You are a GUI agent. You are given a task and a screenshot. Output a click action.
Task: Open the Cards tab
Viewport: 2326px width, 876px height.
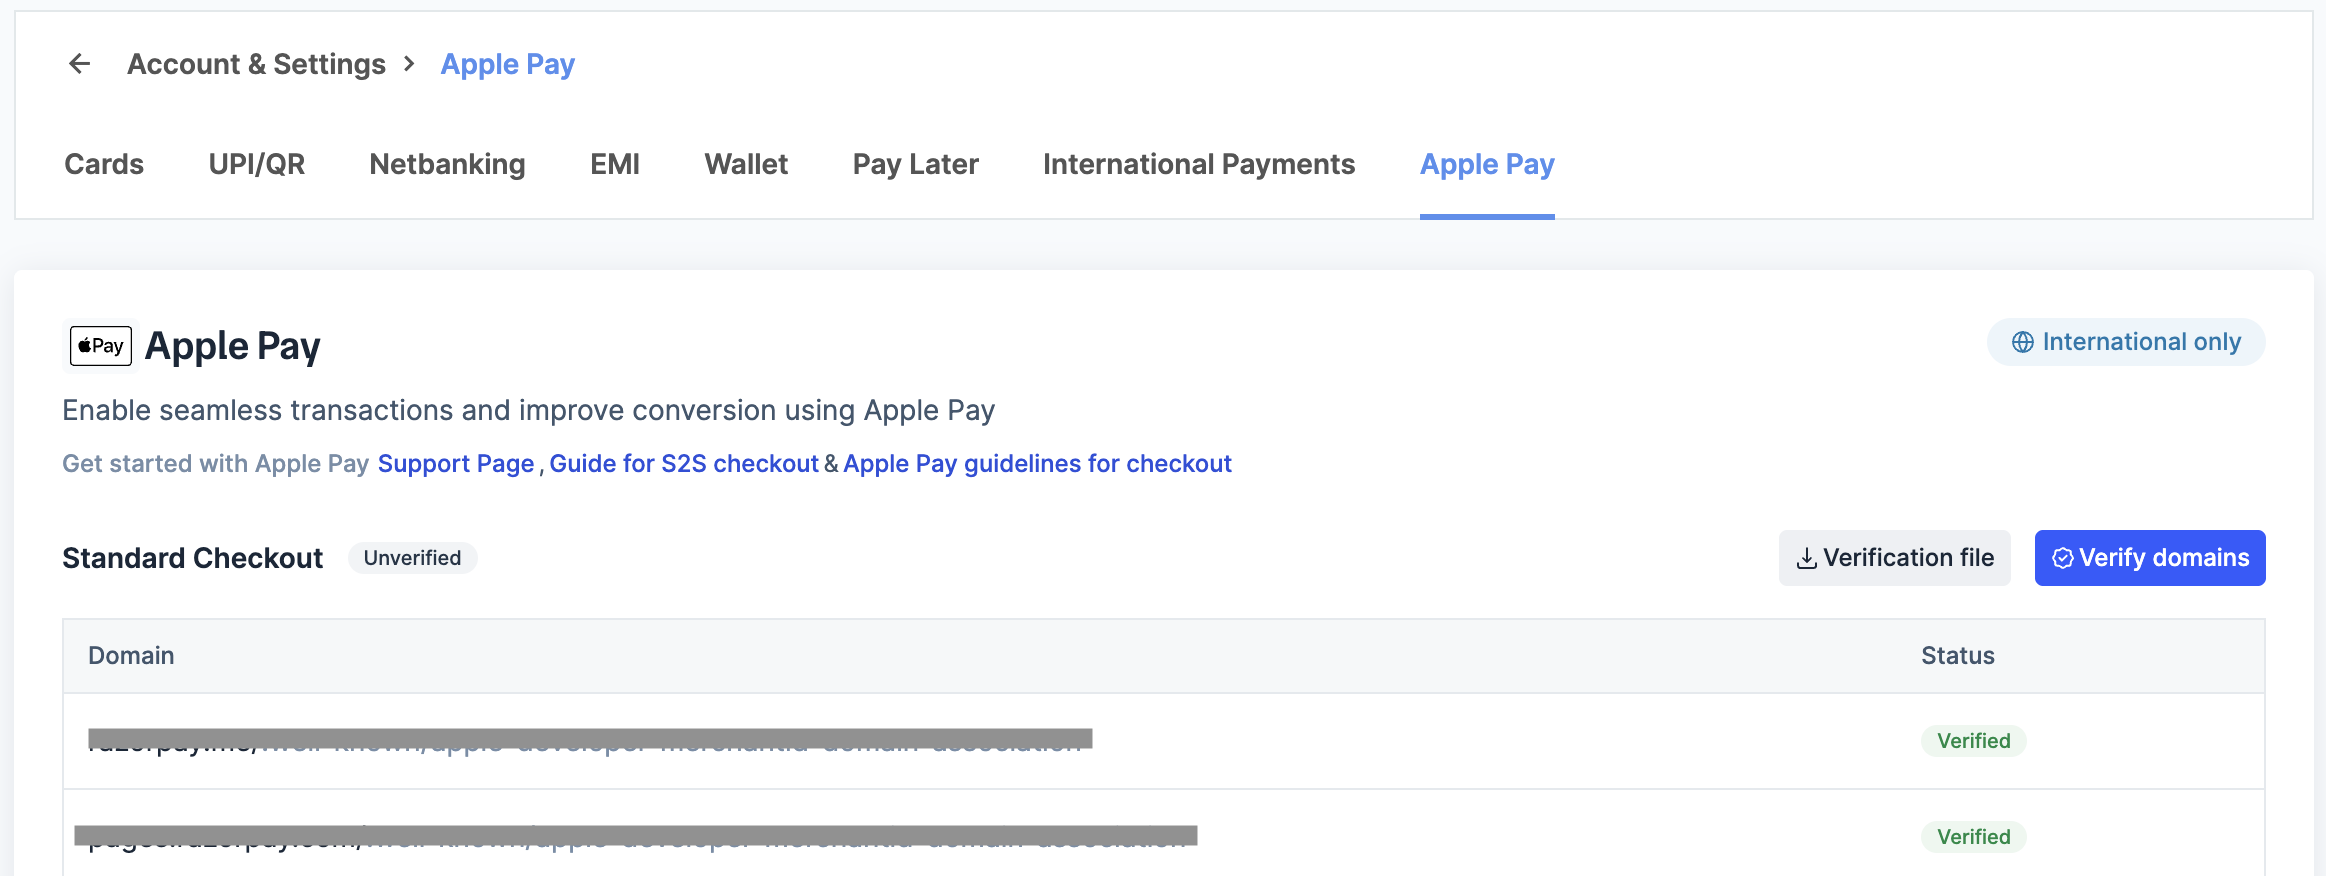tap(104, 164)
